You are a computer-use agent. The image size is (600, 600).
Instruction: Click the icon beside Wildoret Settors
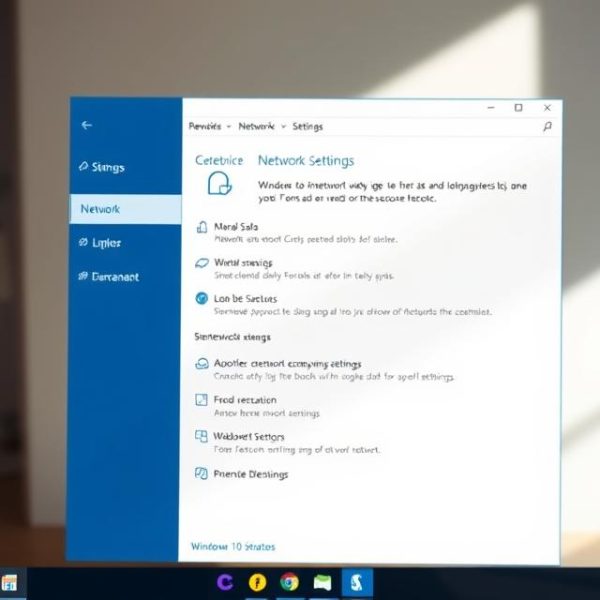(x=201, y=436)
